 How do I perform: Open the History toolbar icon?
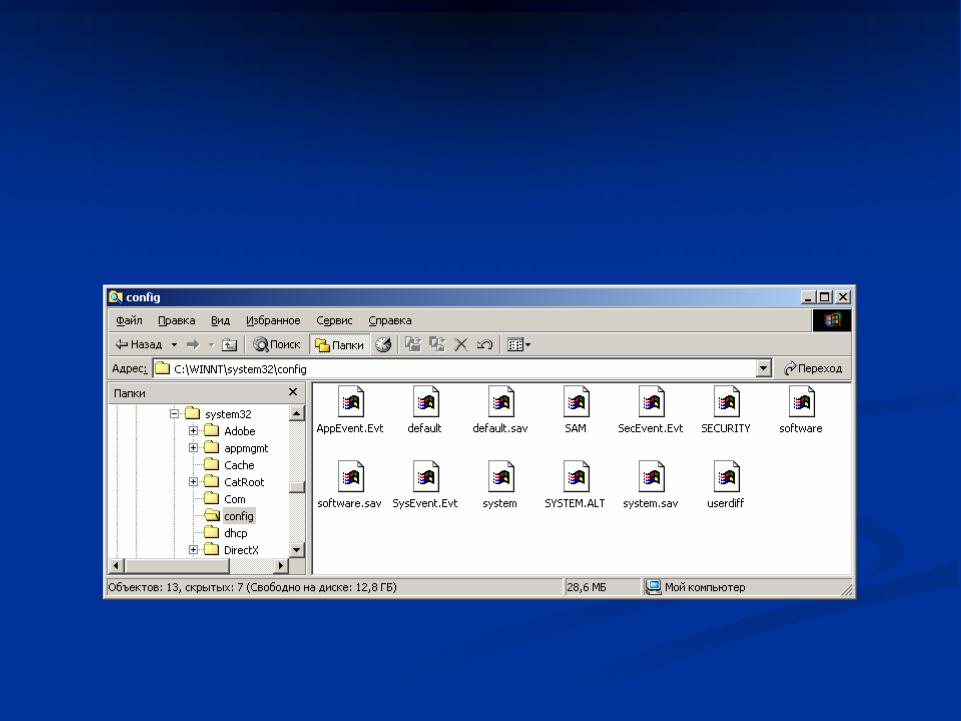point(383,345)
